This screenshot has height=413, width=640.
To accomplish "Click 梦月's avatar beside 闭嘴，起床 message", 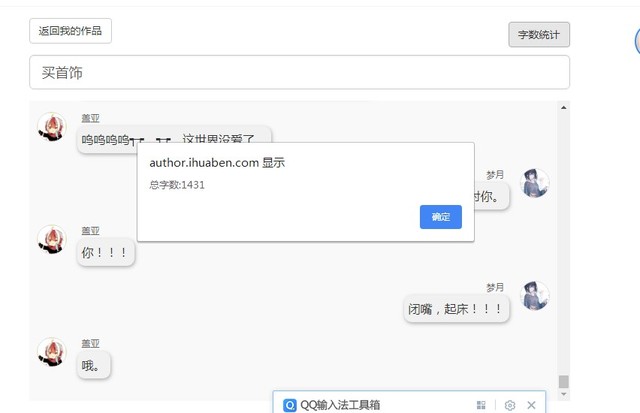I will point(535,296).
